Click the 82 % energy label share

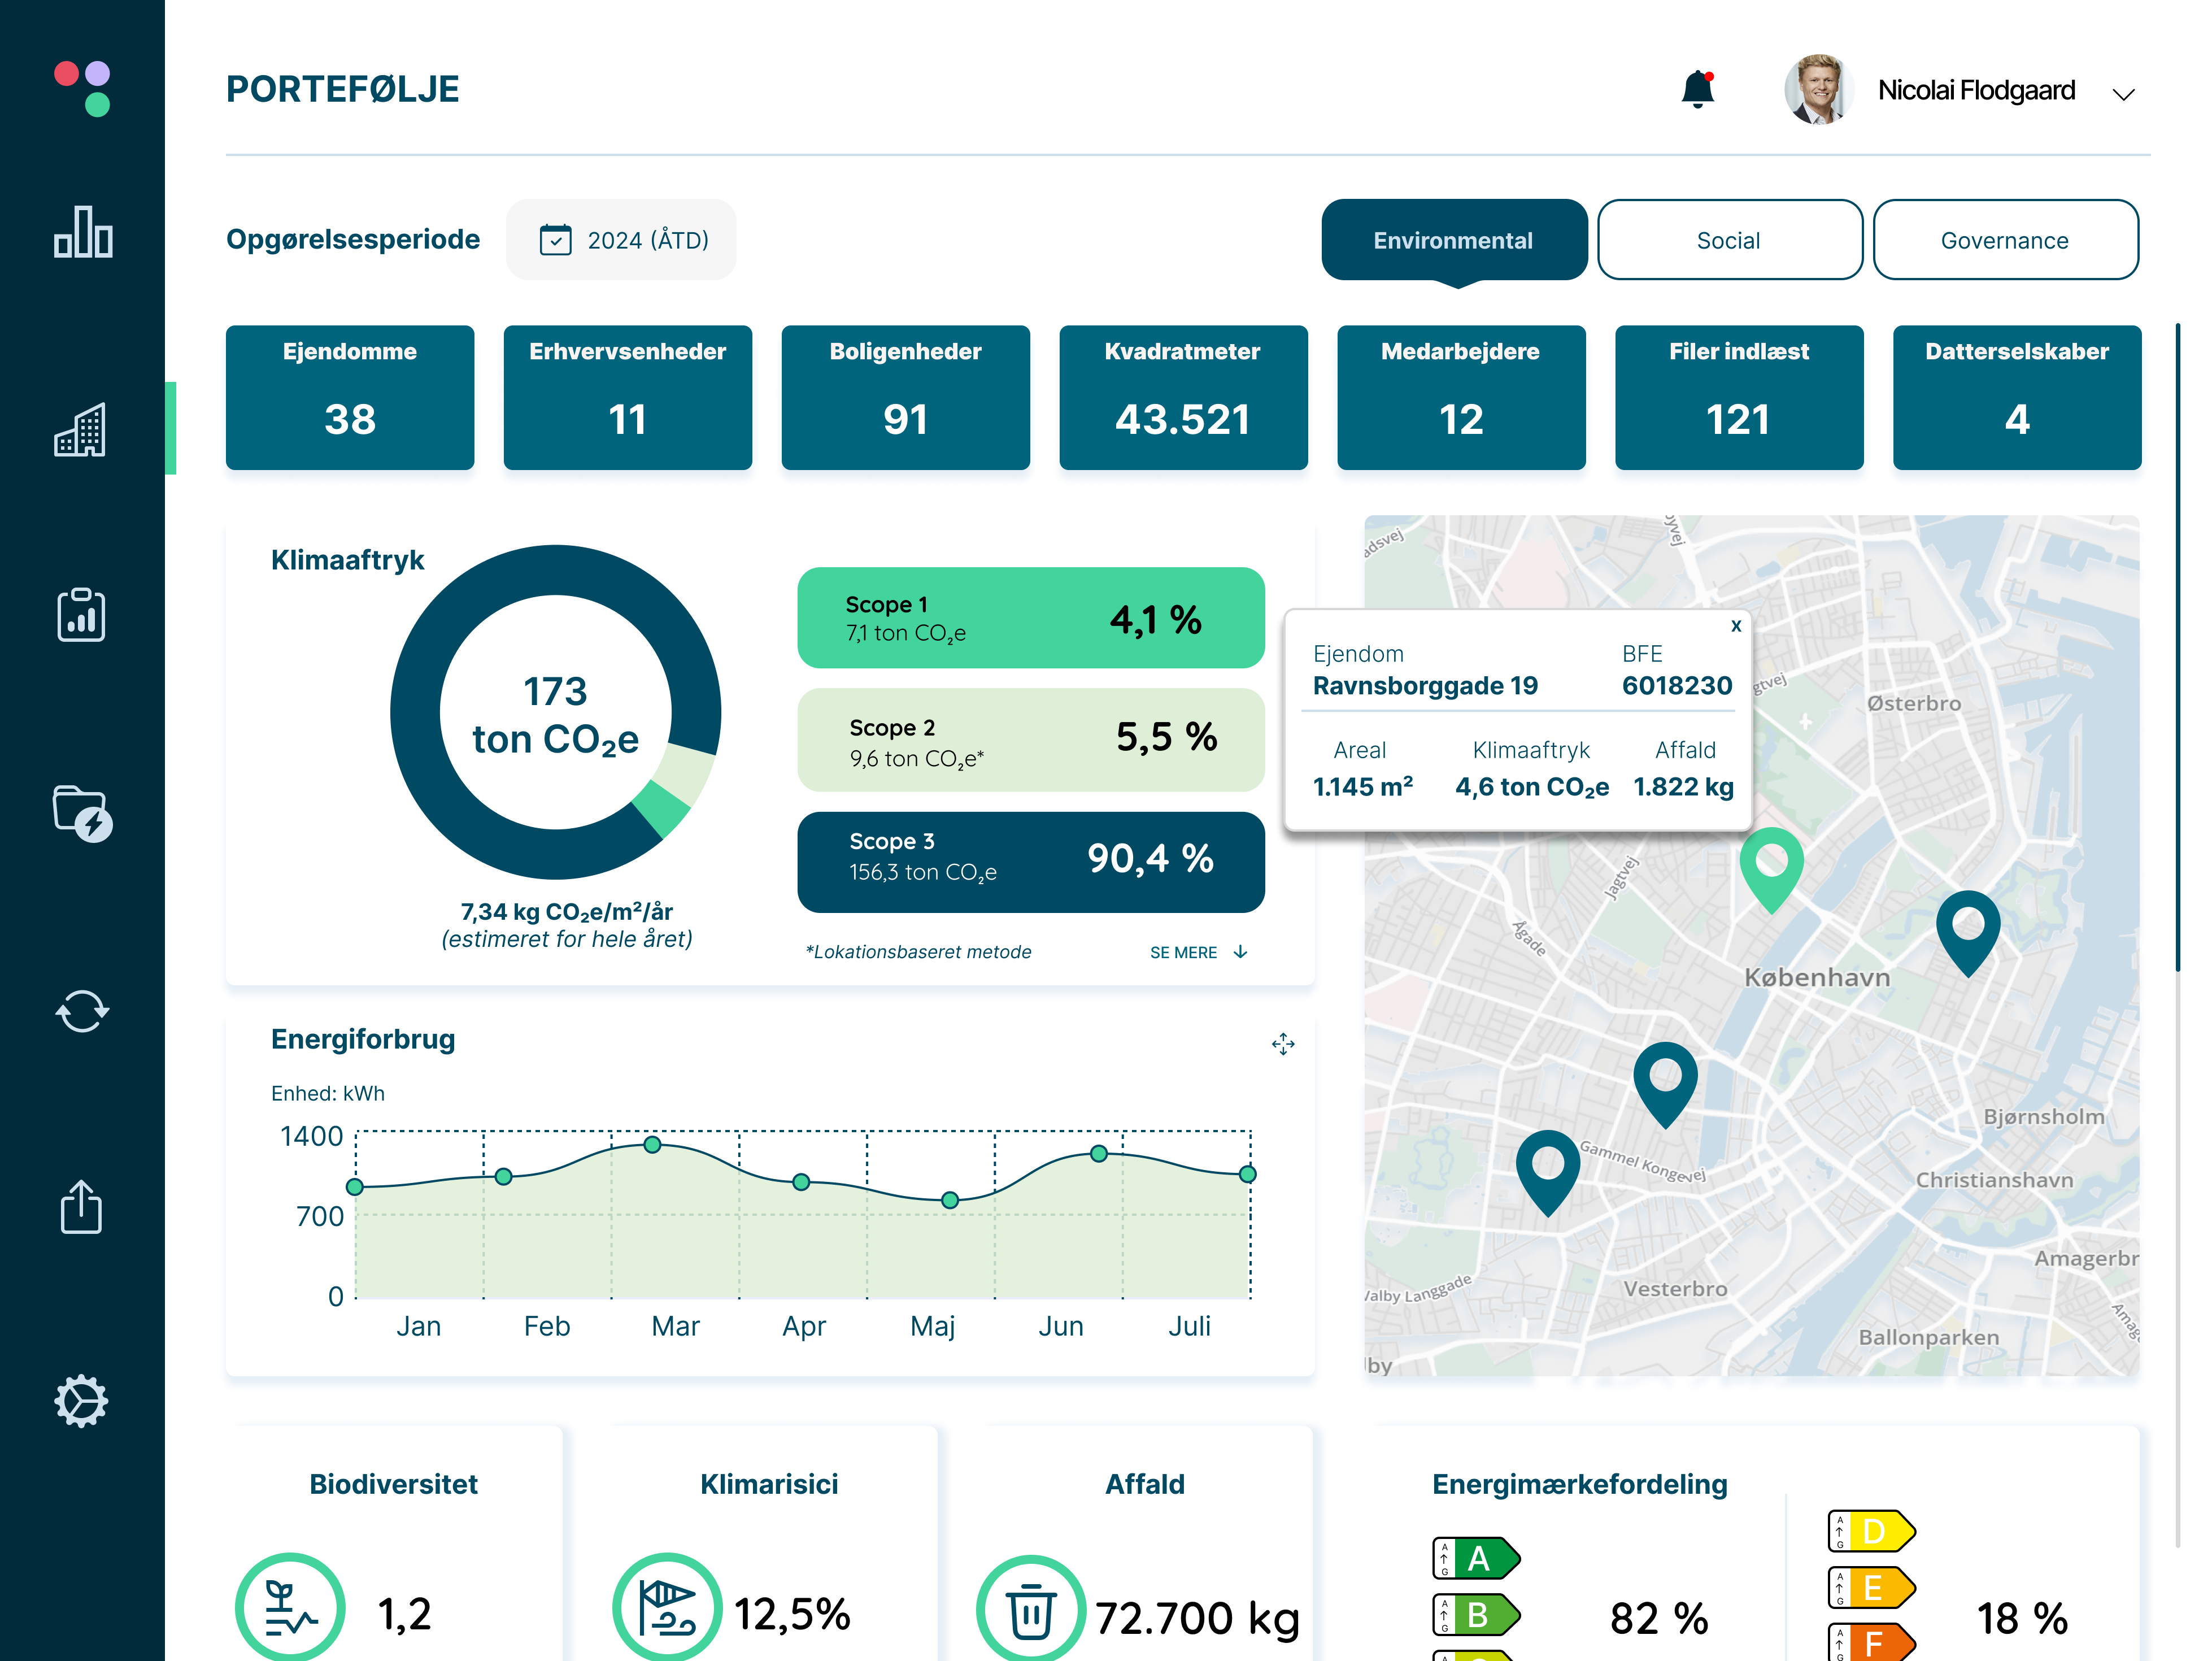tap(1659, 1618)
